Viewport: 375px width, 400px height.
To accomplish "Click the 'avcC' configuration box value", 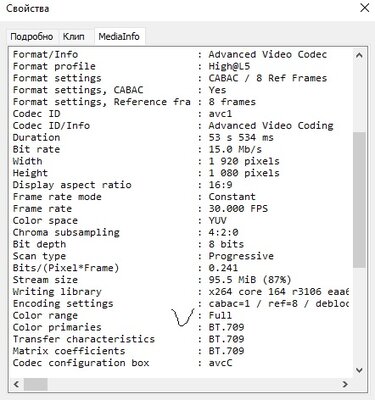I will coord(220,363).
